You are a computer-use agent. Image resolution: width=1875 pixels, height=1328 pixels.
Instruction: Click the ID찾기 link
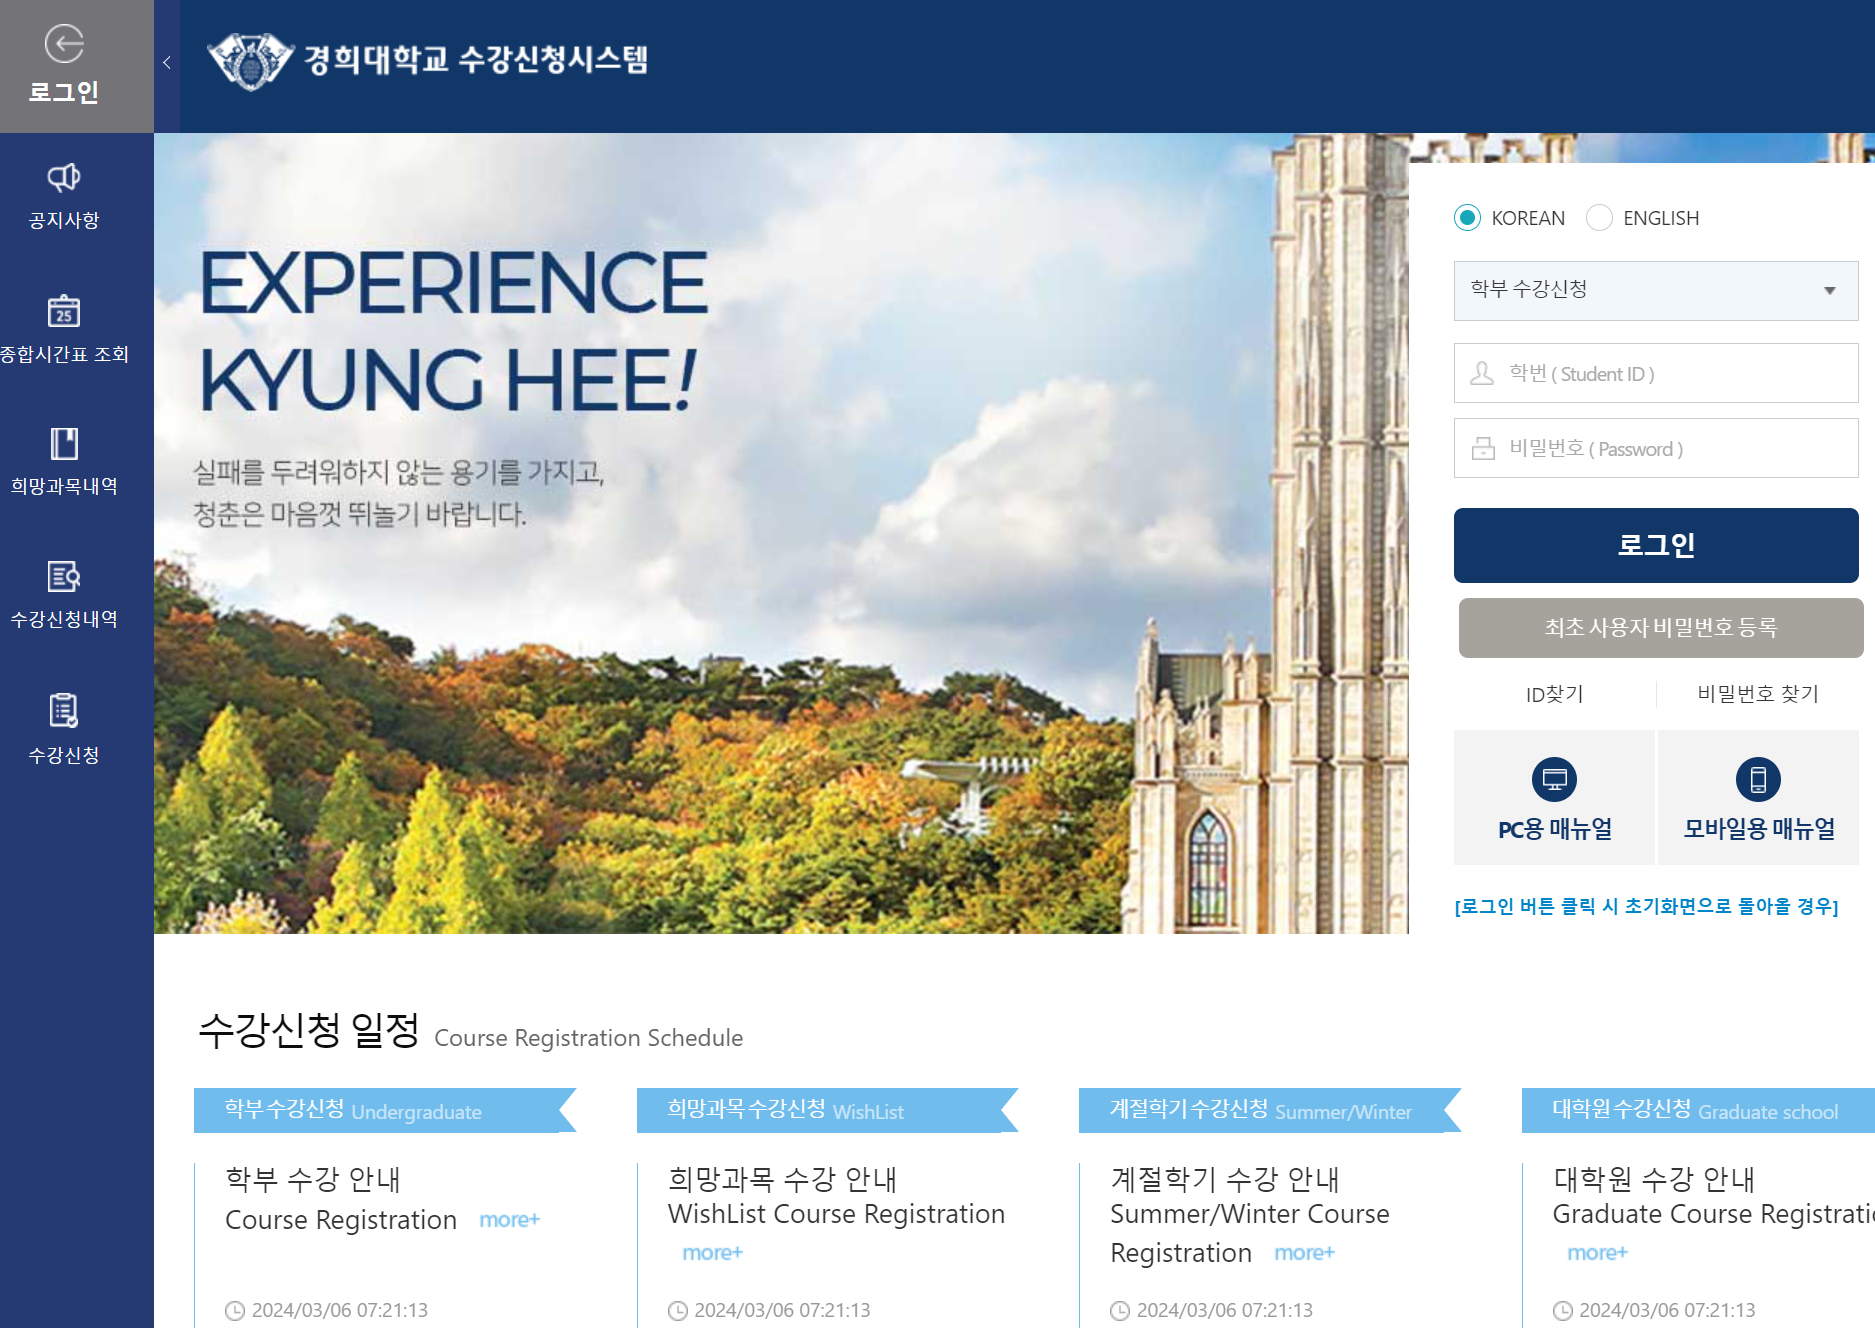click(1554, 694)
